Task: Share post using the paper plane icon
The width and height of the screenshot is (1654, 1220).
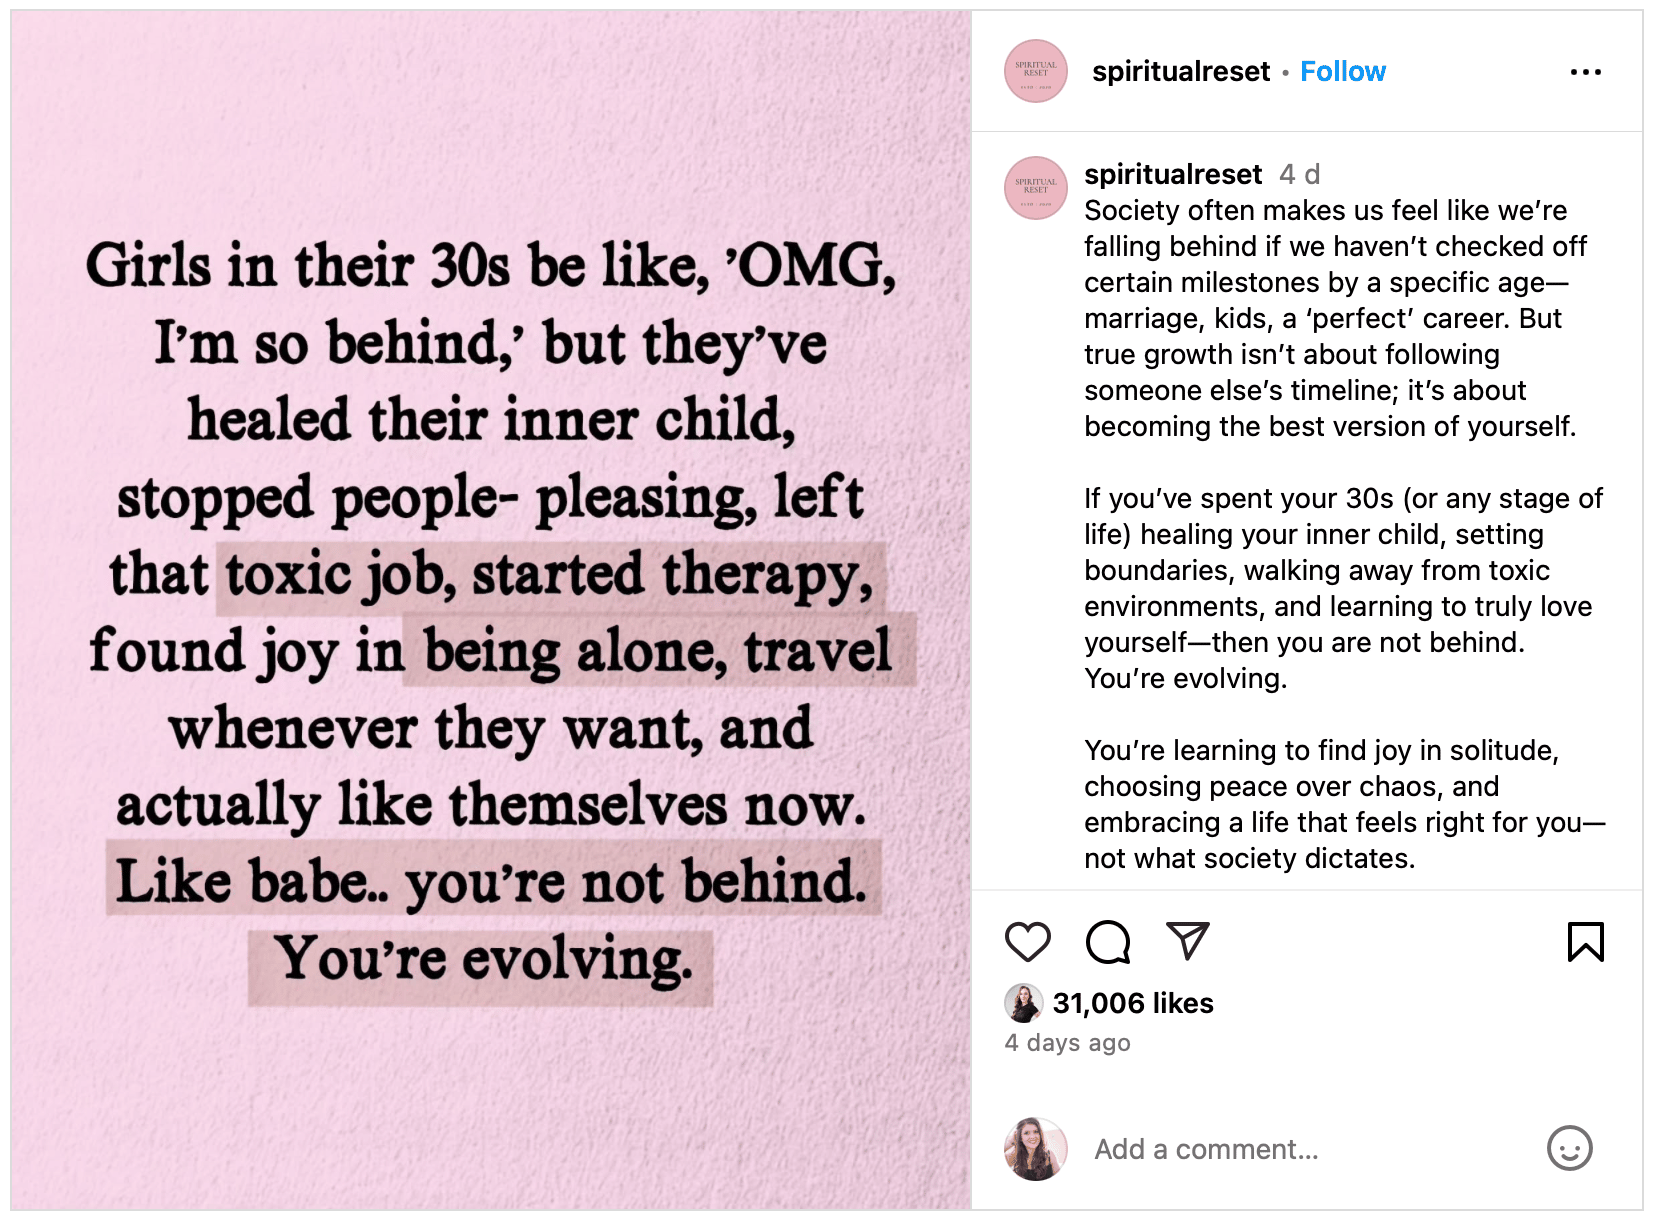Action: coord(1188,941)
